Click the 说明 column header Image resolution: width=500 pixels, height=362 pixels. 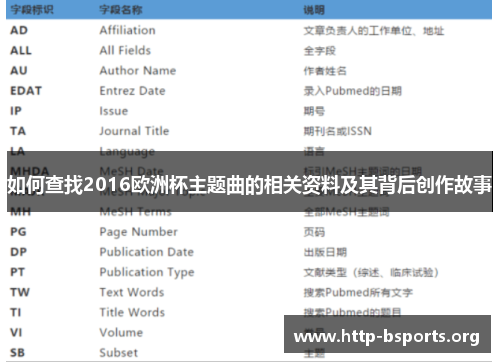coord(314,10)
